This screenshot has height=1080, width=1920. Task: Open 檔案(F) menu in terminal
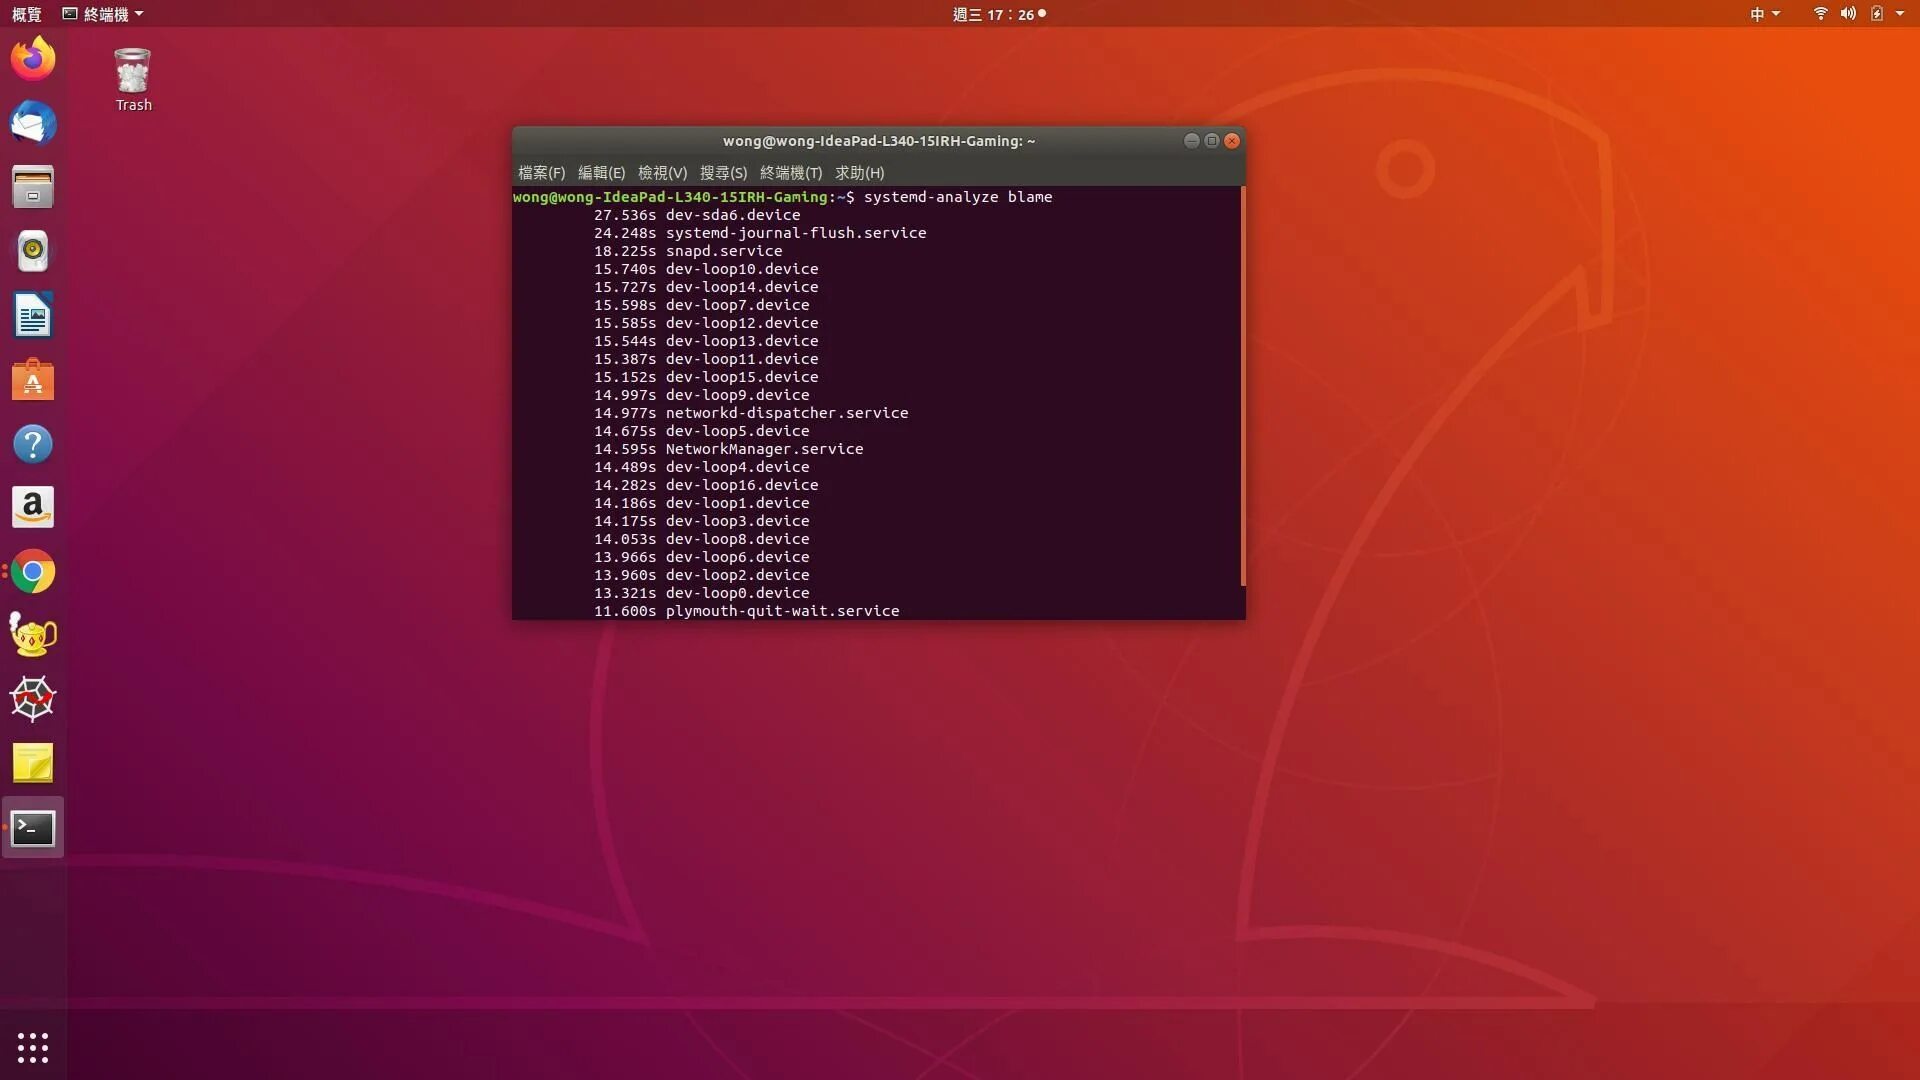541,173
